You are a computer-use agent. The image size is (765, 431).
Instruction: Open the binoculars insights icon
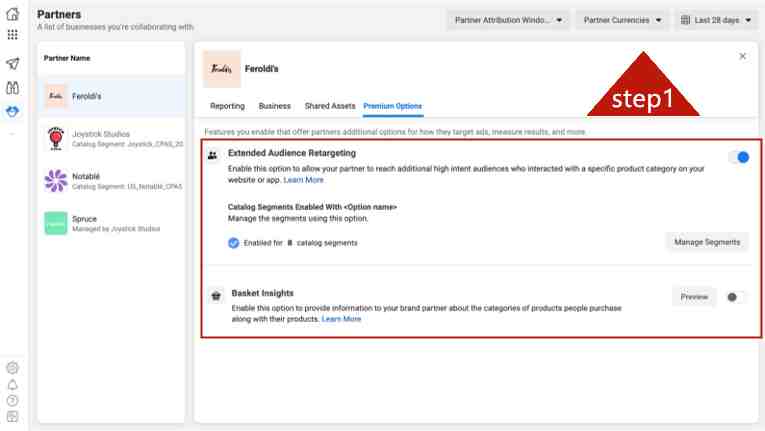13,88
